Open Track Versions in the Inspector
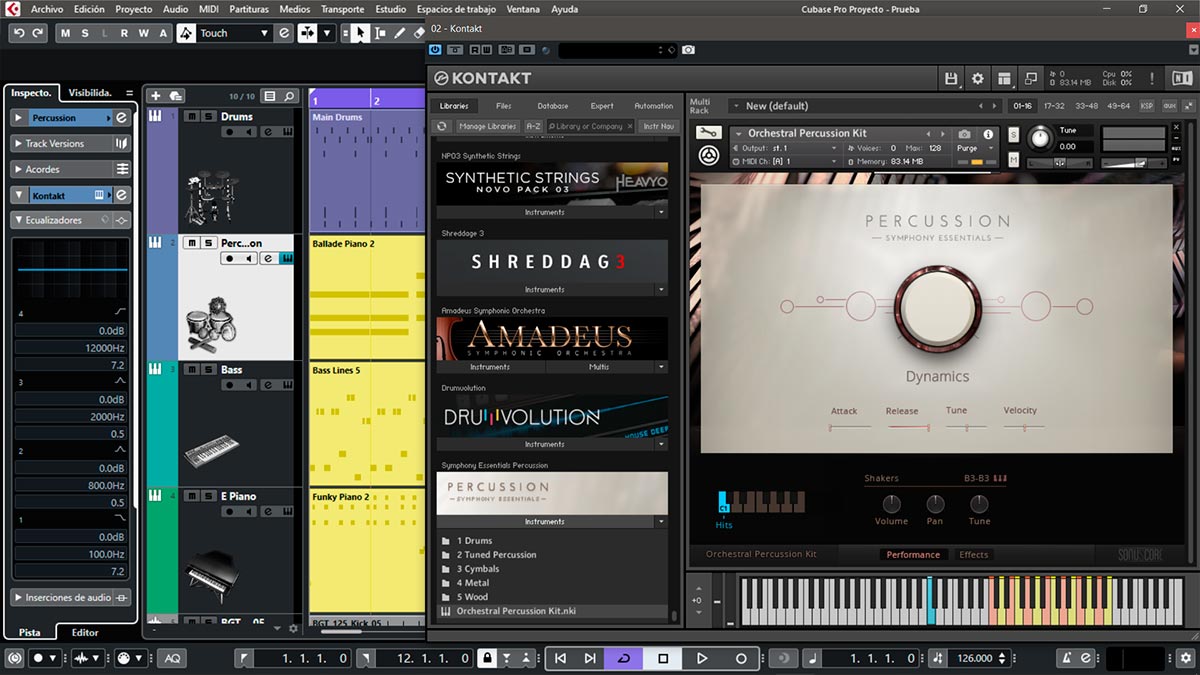 [x=71, y=143]
